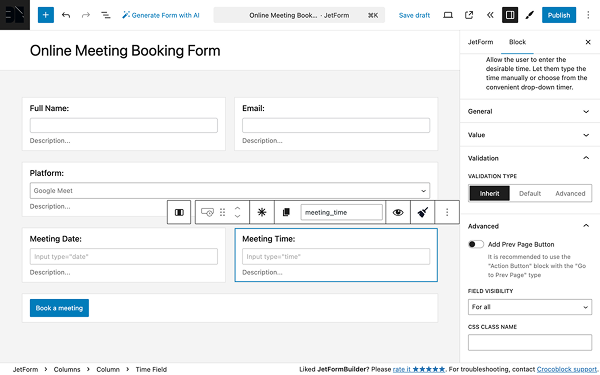
Task: Expand the Value panel
Action: click(x=530, y=135)
